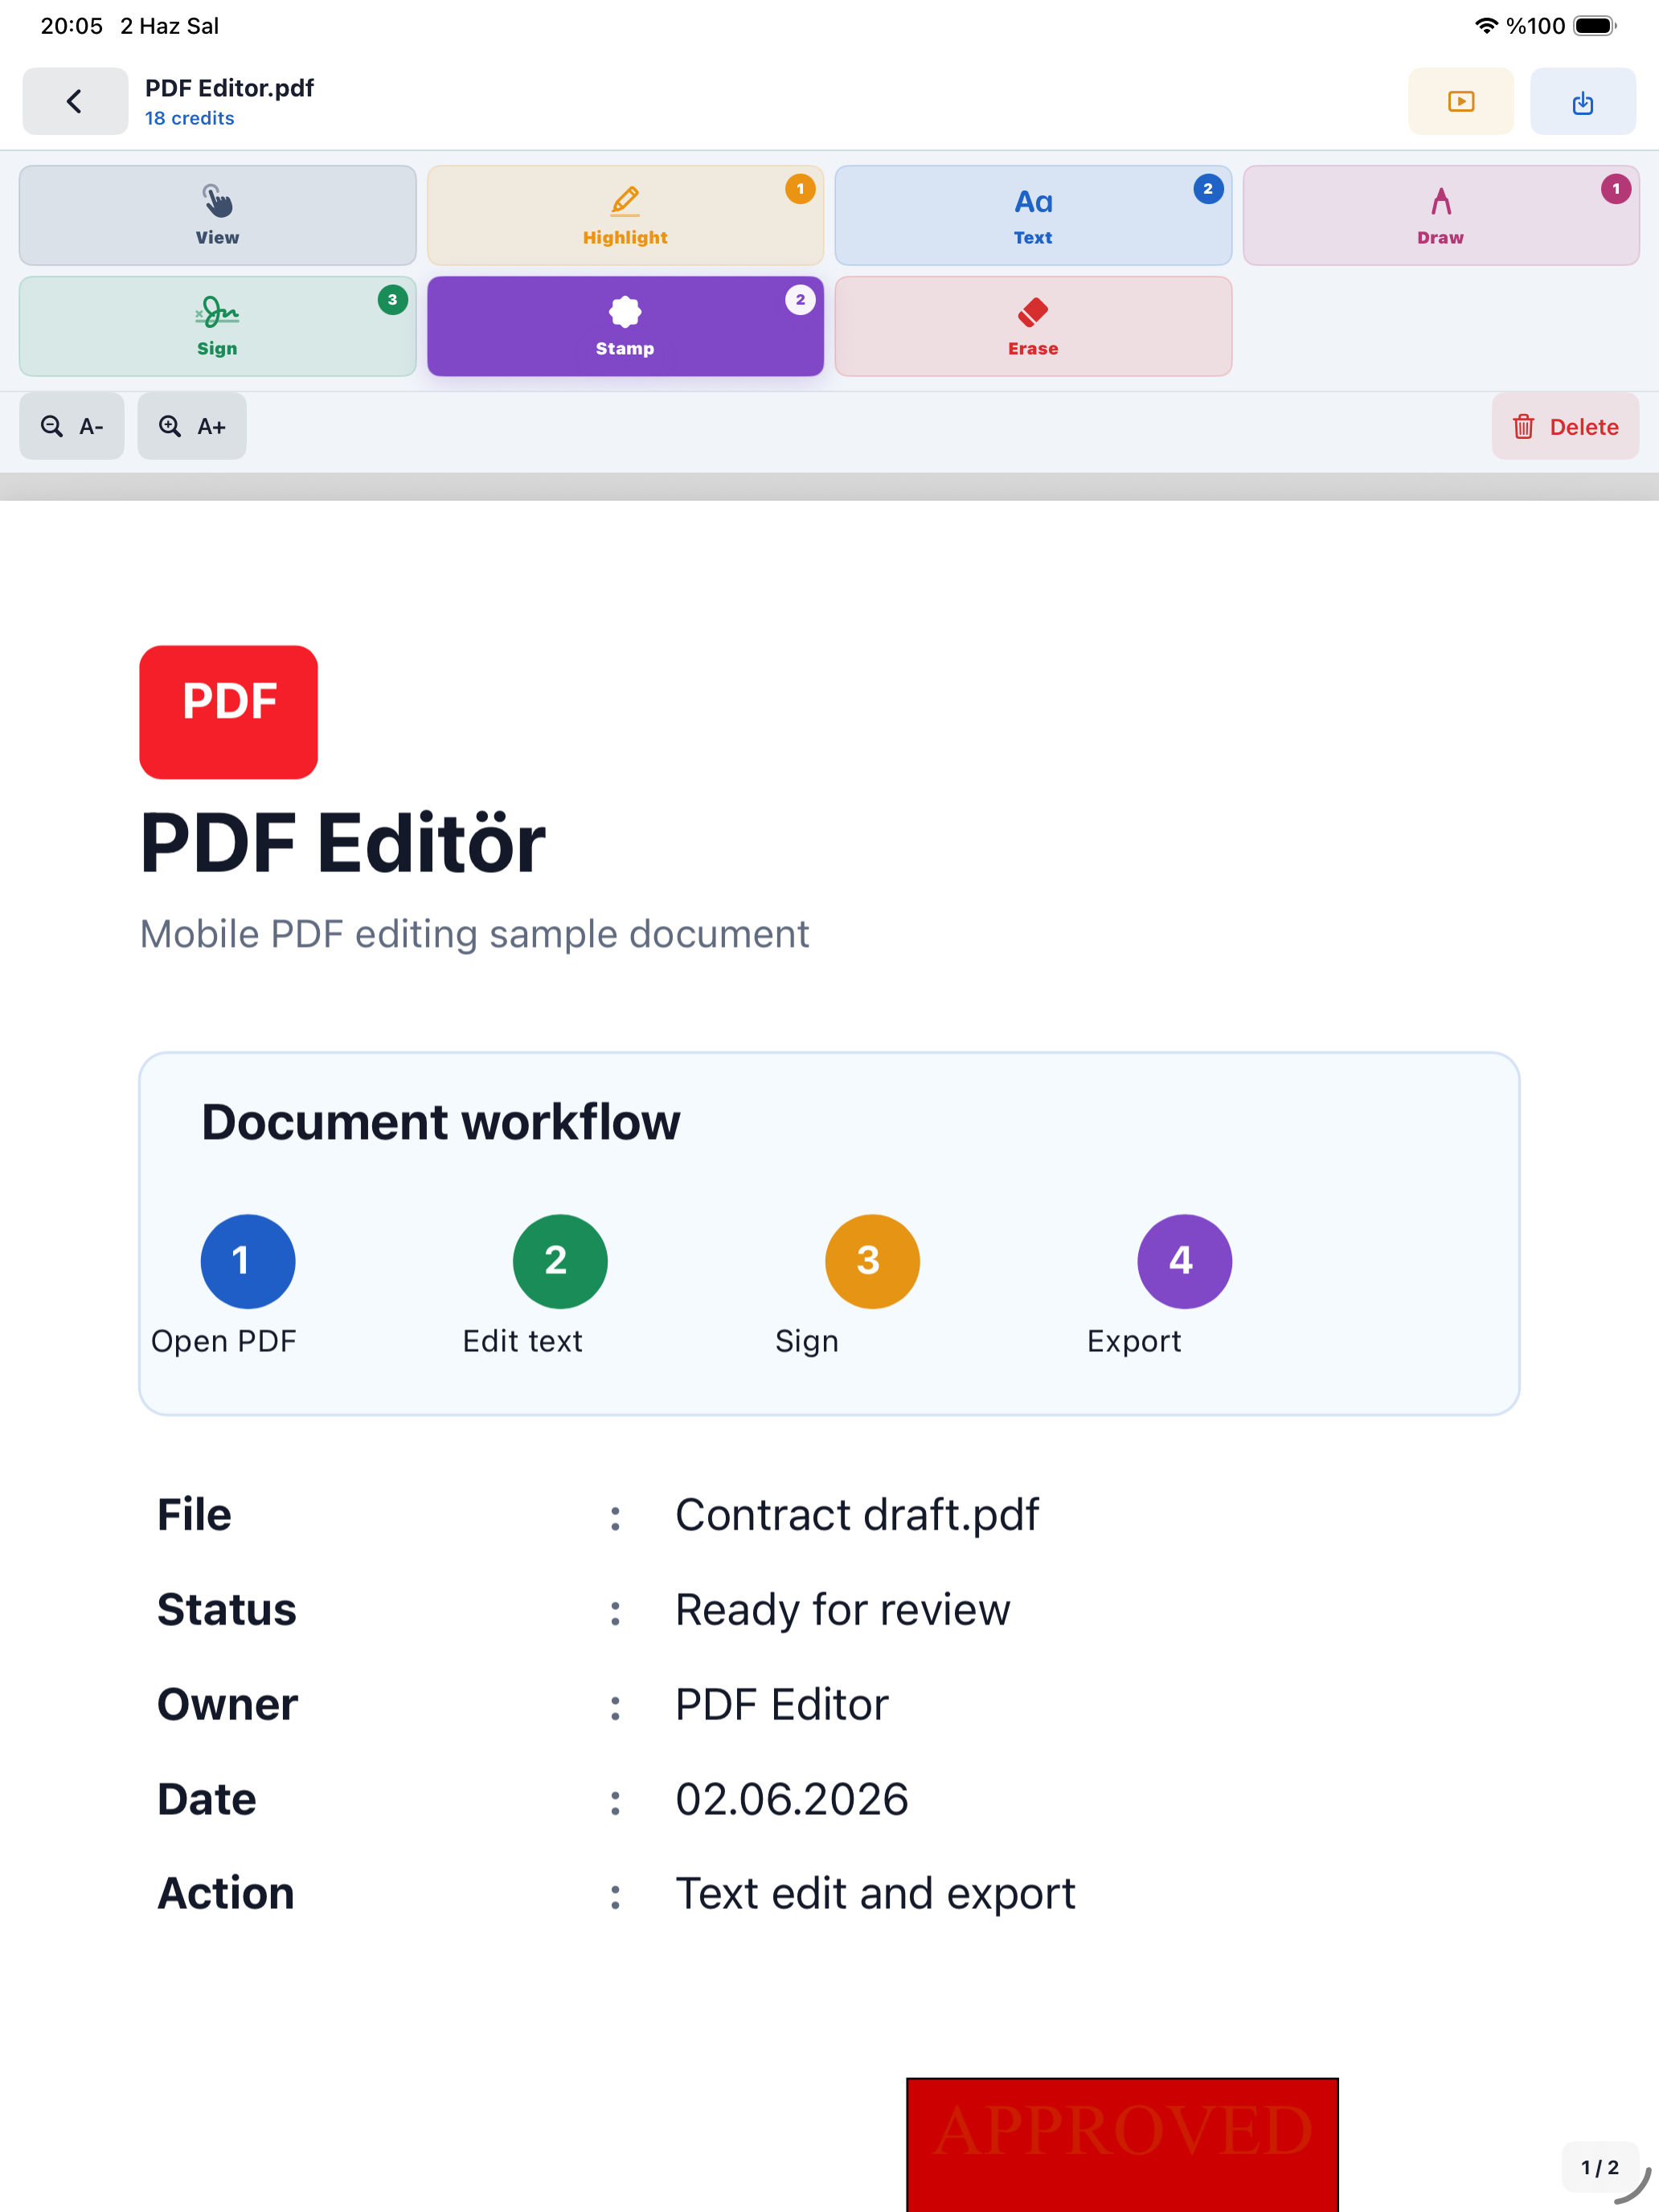This screenshot has height=2212, width=1659.
Task: Open the video play icon button
Action: point(1460,101)
